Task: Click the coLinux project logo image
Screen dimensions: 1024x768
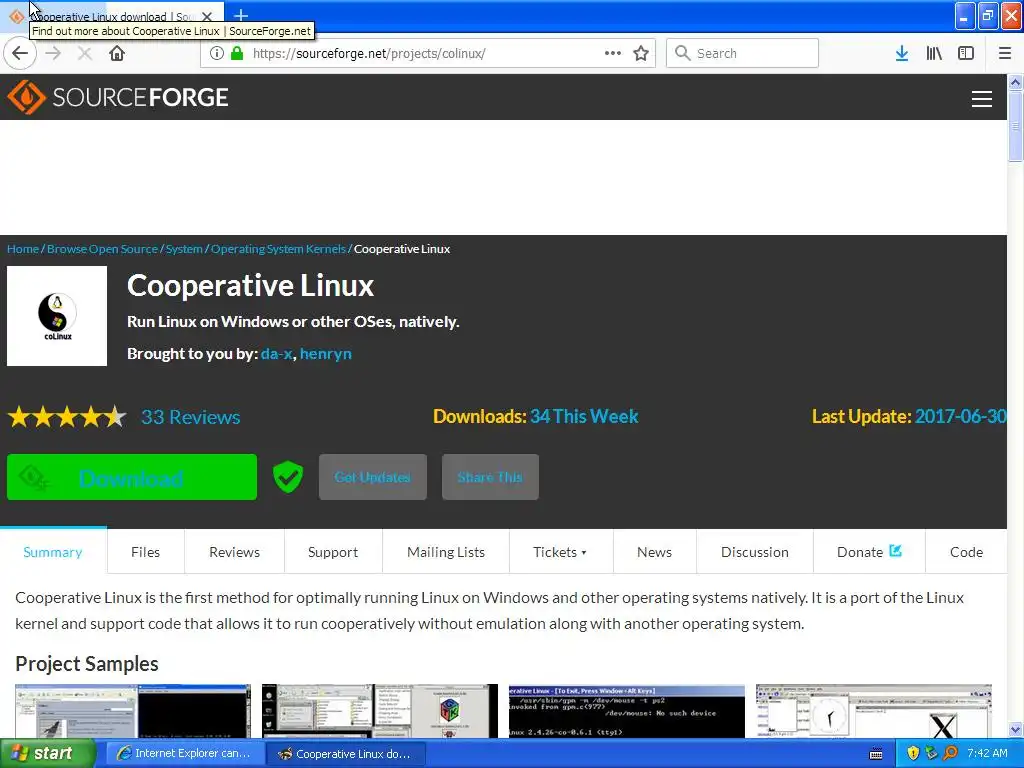Action: click(x=57, y=316)
